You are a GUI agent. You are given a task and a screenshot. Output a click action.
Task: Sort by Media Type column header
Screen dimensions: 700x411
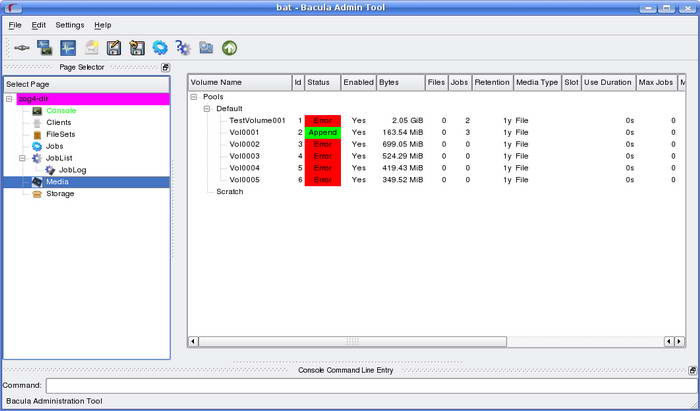coord(537,83)
